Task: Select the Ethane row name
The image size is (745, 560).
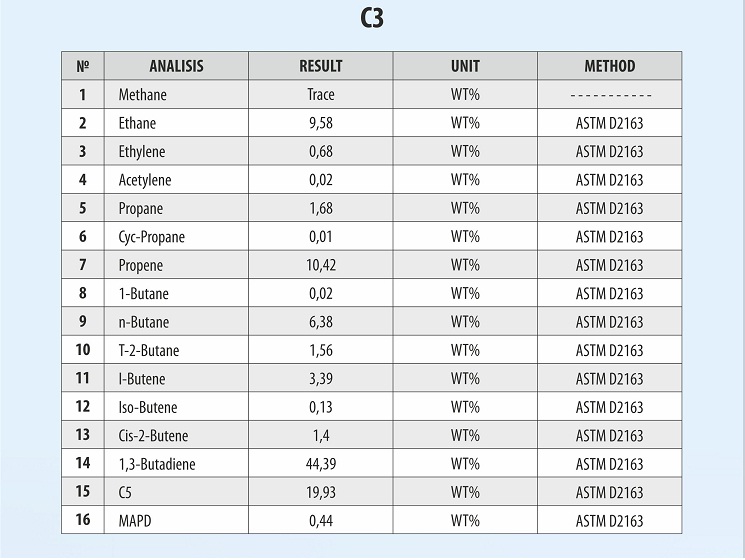Action: click(x=137, y=123)
